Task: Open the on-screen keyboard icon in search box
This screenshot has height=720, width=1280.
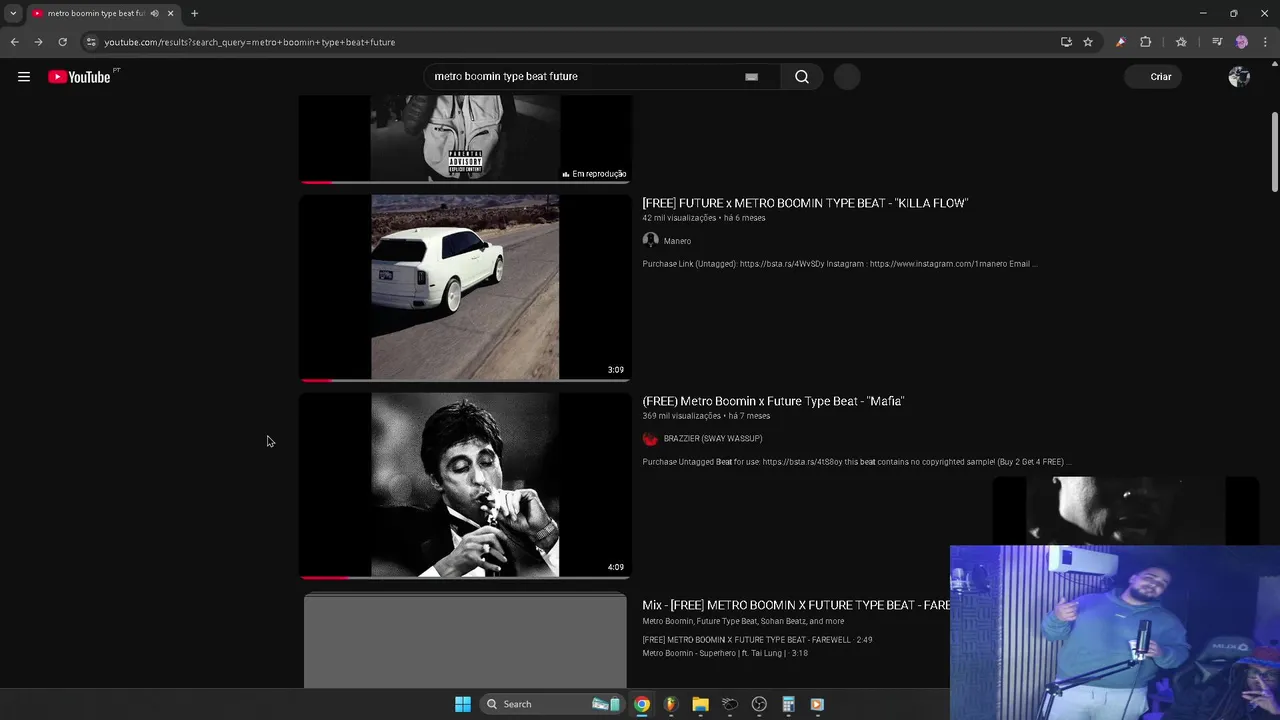Action: point(751,77)
